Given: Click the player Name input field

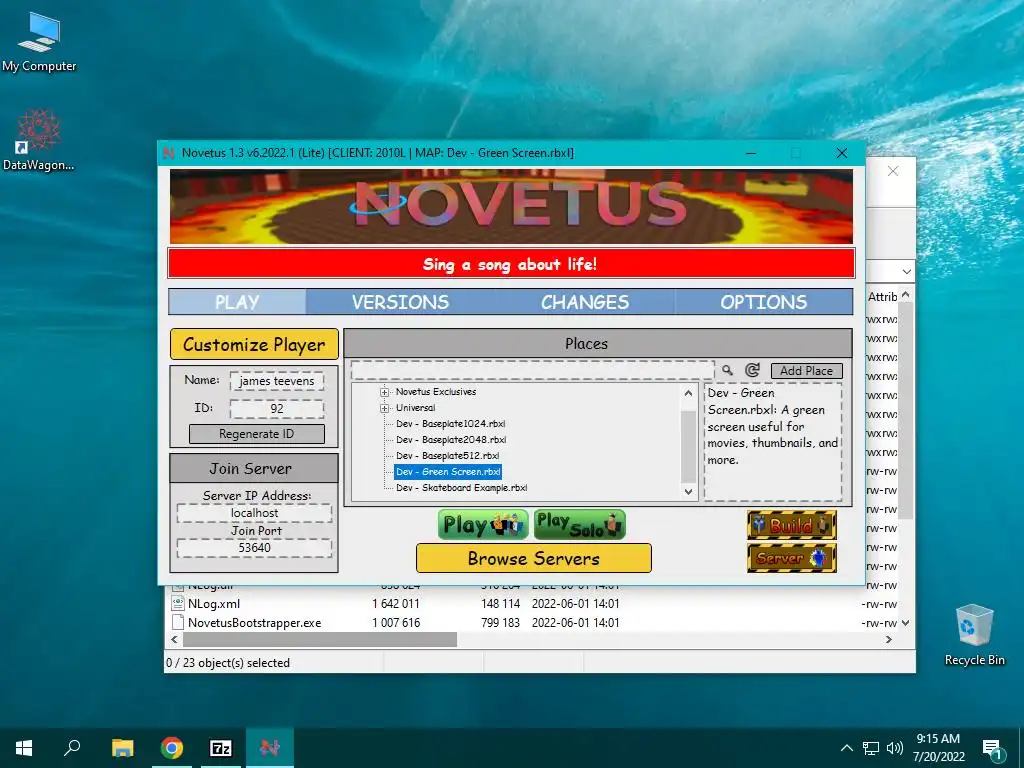Looking at the screenshot, I should point(277,381).
